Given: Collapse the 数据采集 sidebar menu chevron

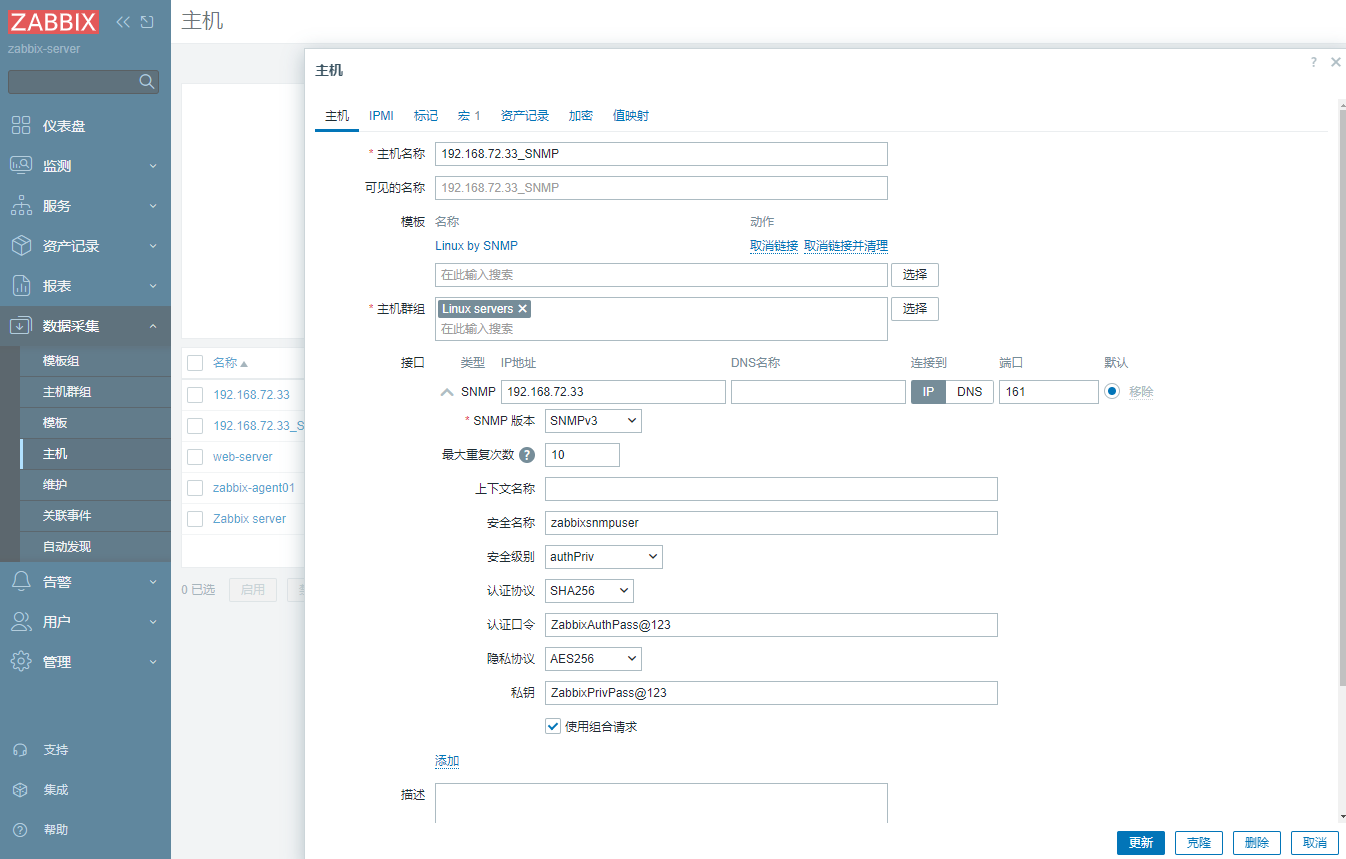Looking at the screenshot, I should 153,326.
